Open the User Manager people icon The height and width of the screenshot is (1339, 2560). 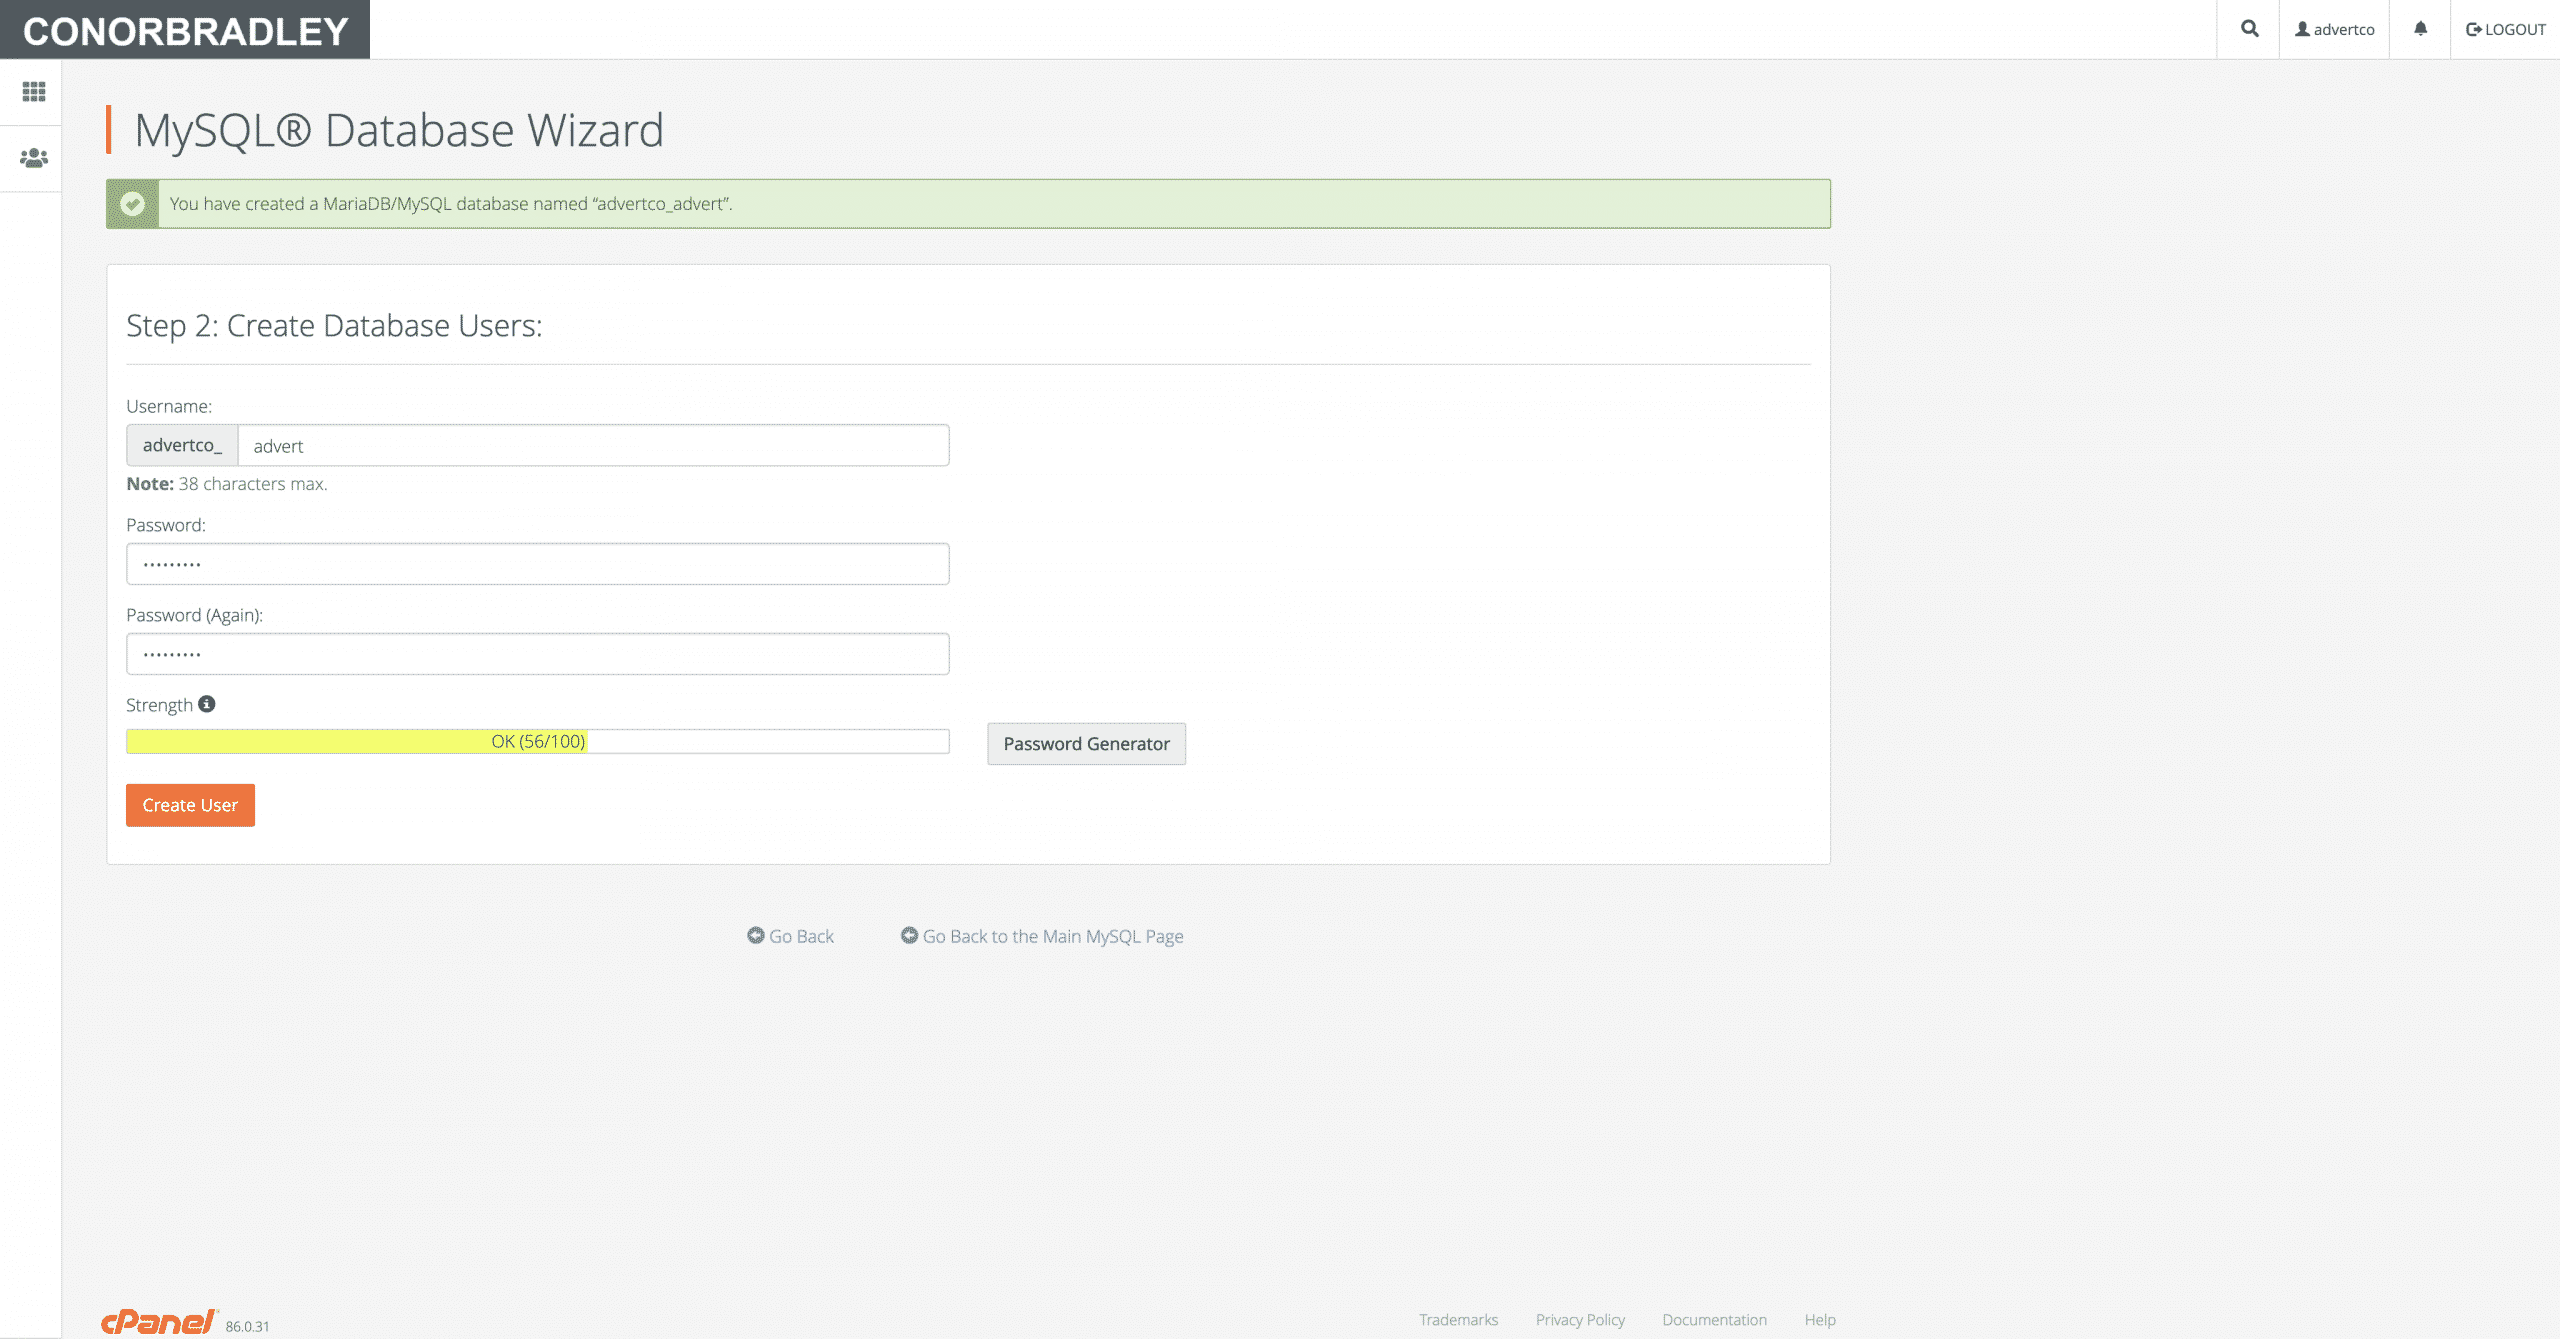(x=34, y=158)
